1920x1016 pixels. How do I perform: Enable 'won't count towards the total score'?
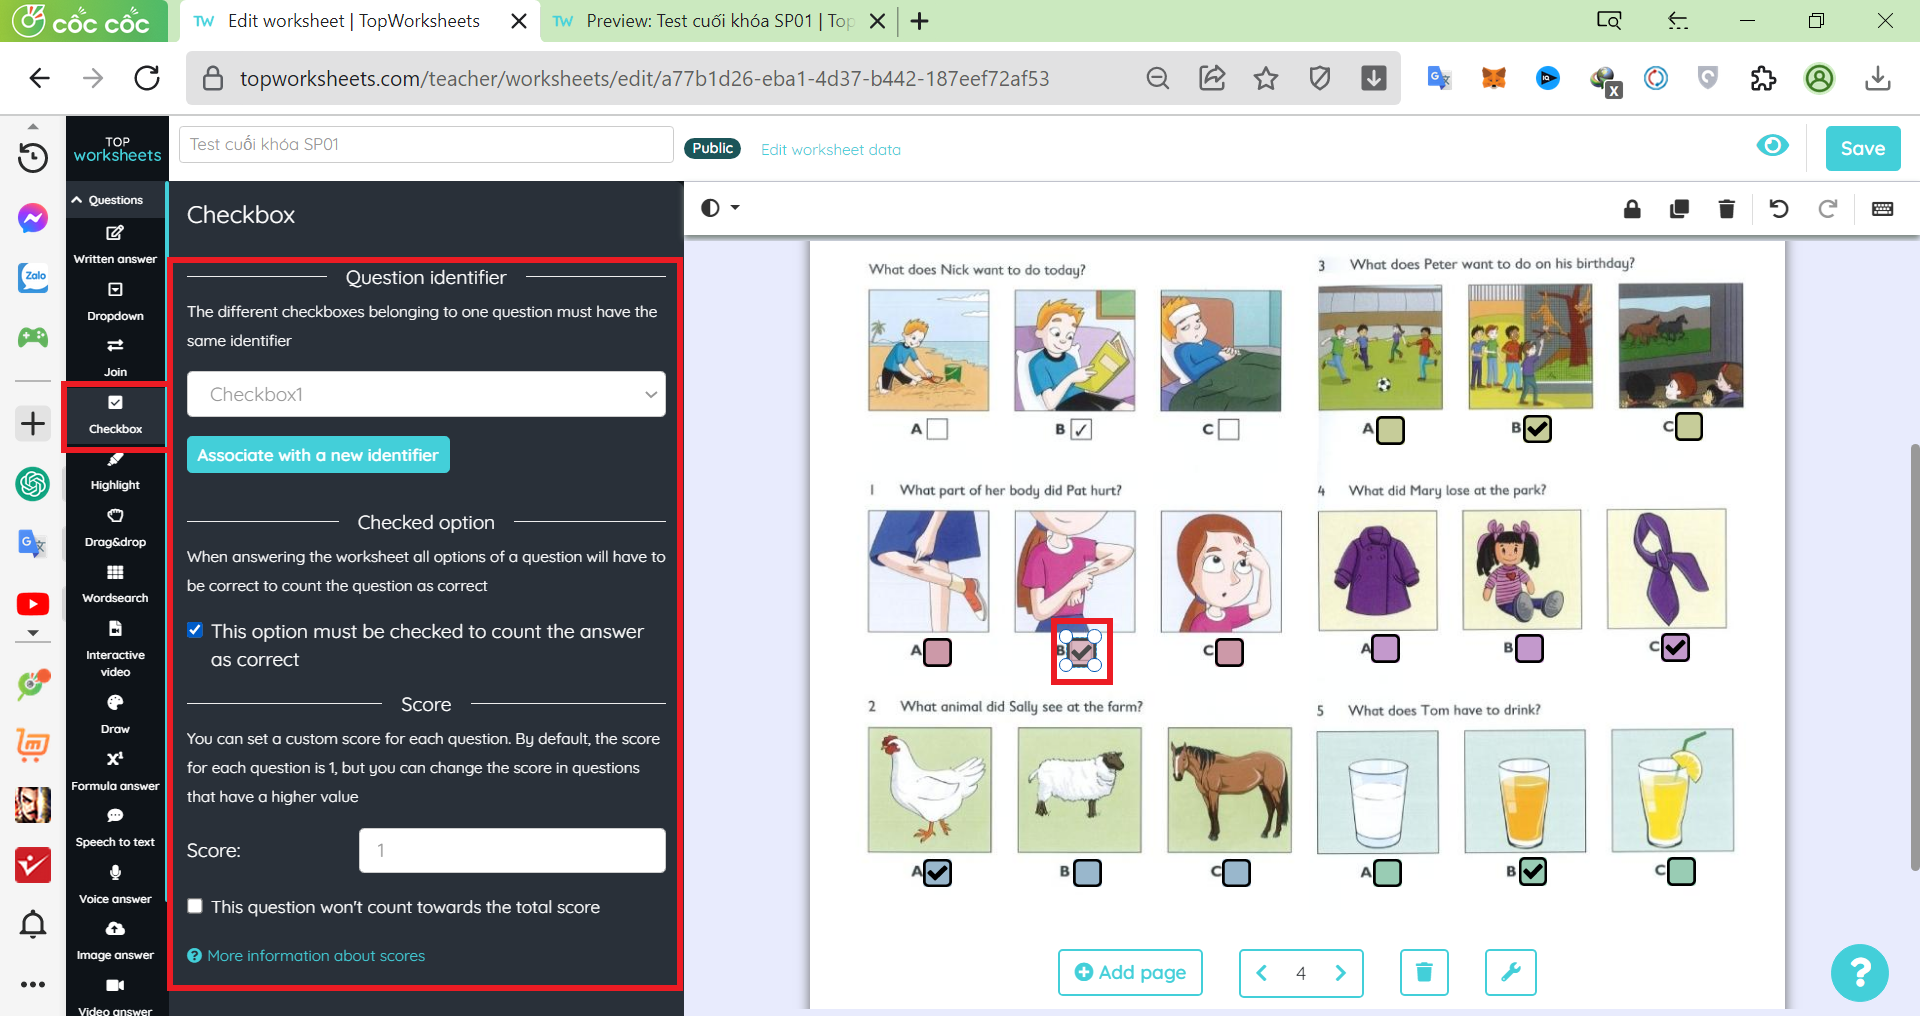coord(196,906)
